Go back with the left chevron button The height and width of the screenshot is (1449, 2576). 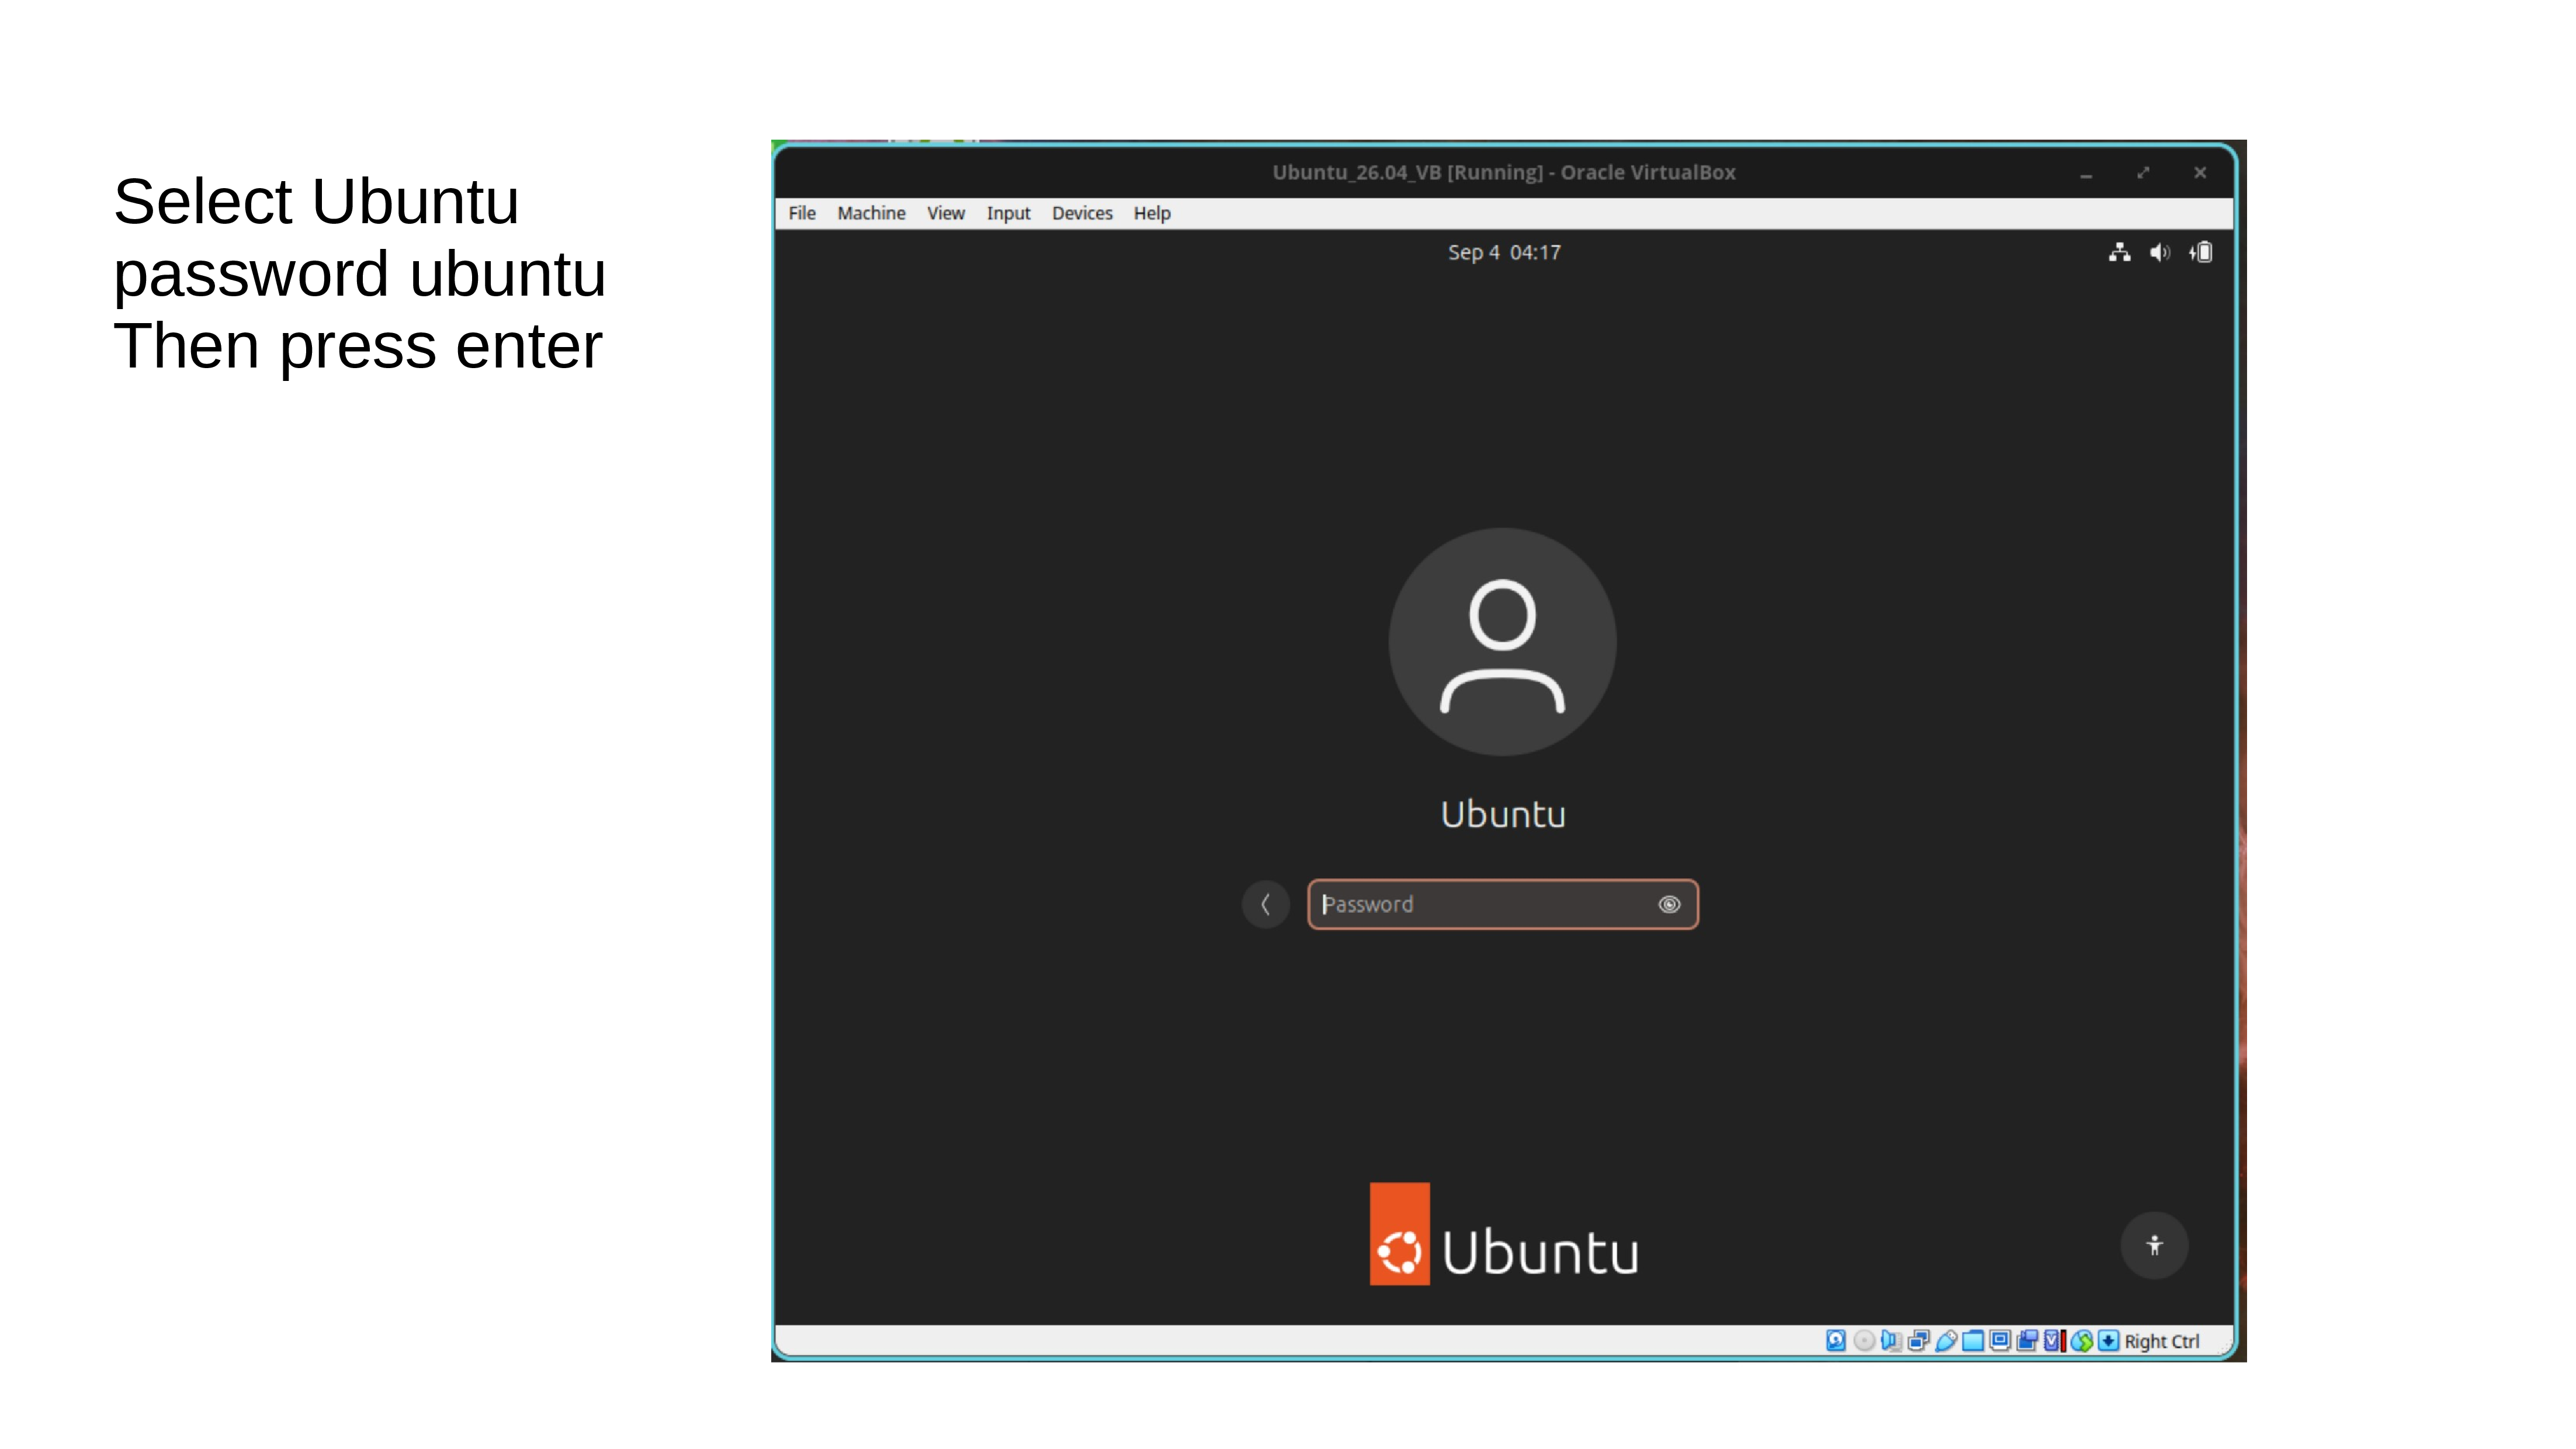[1266, 904]
